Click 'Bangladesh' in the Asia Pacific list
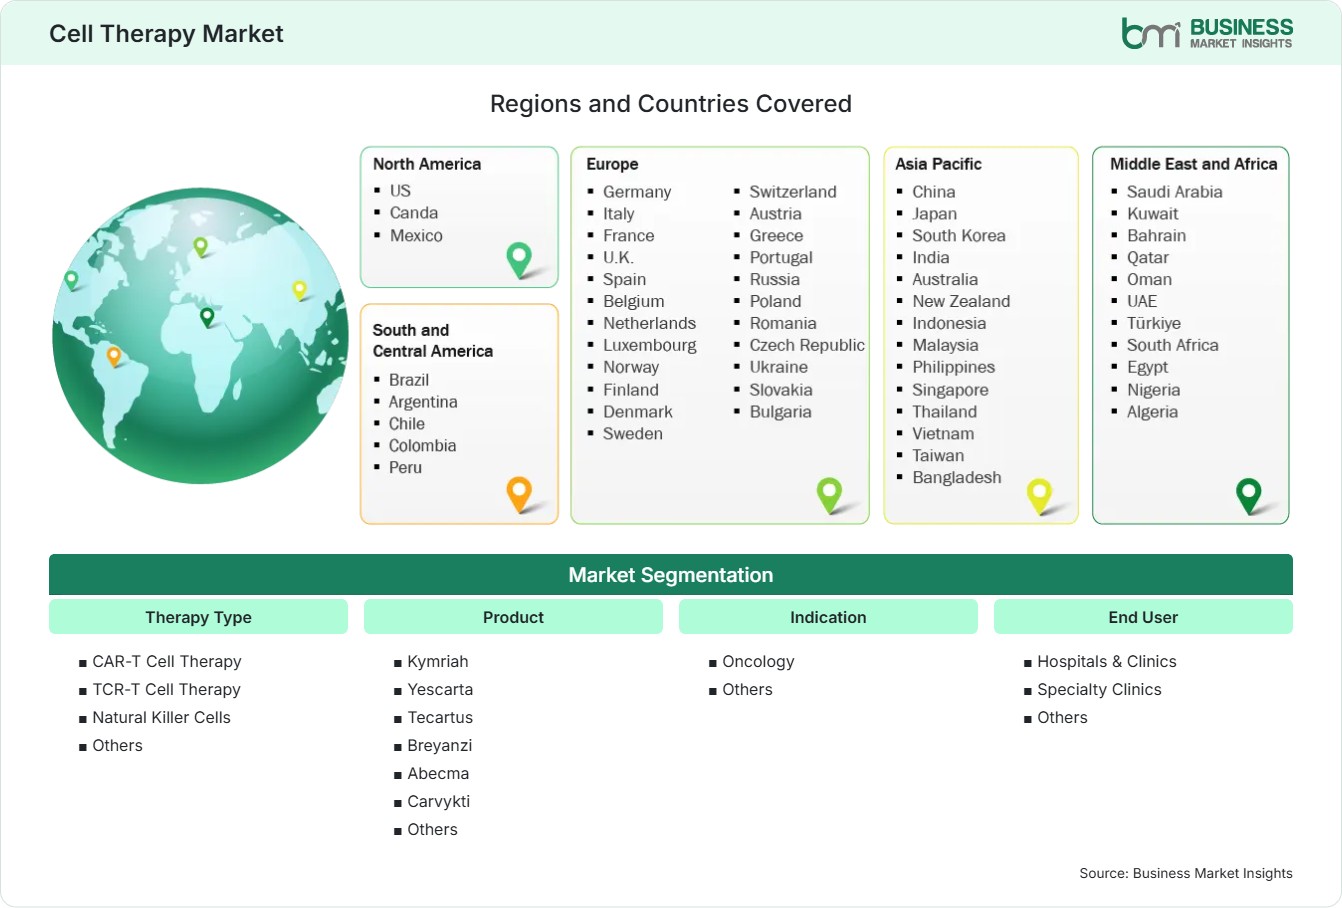The width and height of the screenshot is (1342, 908). point(957,478)
